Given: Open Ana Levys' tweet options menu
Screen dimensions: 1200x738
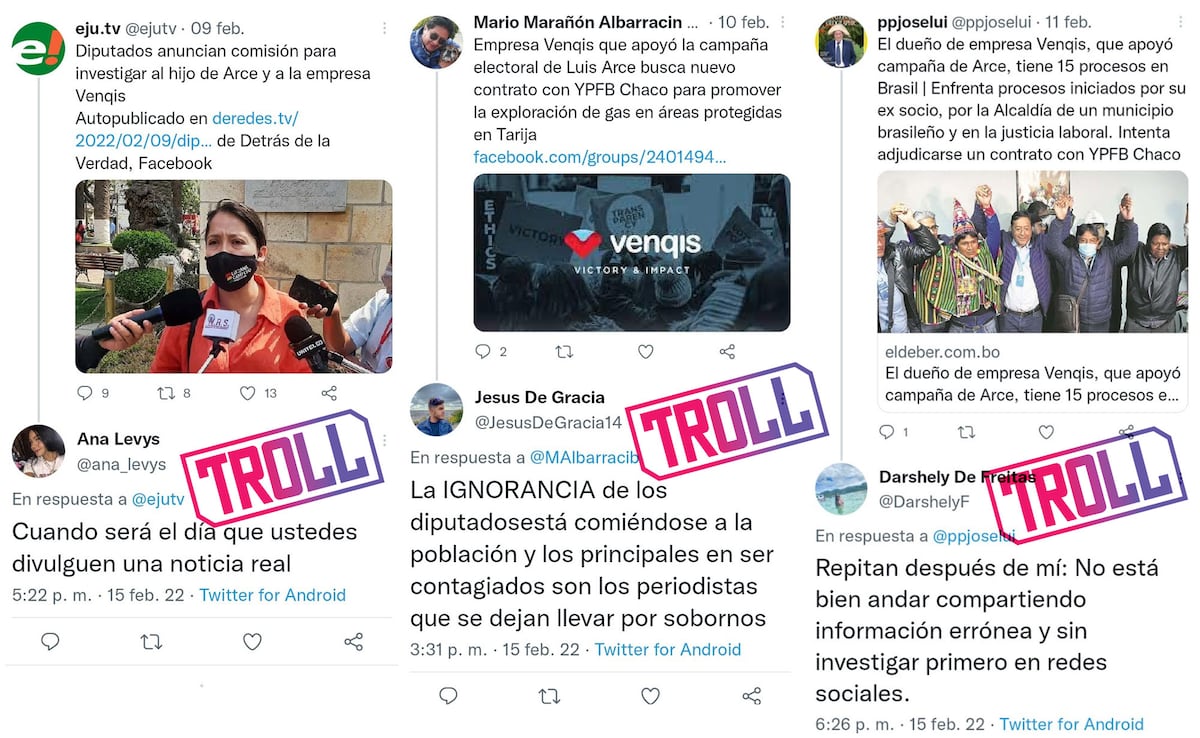Looking at the screenshot, I should click(385, 440).
